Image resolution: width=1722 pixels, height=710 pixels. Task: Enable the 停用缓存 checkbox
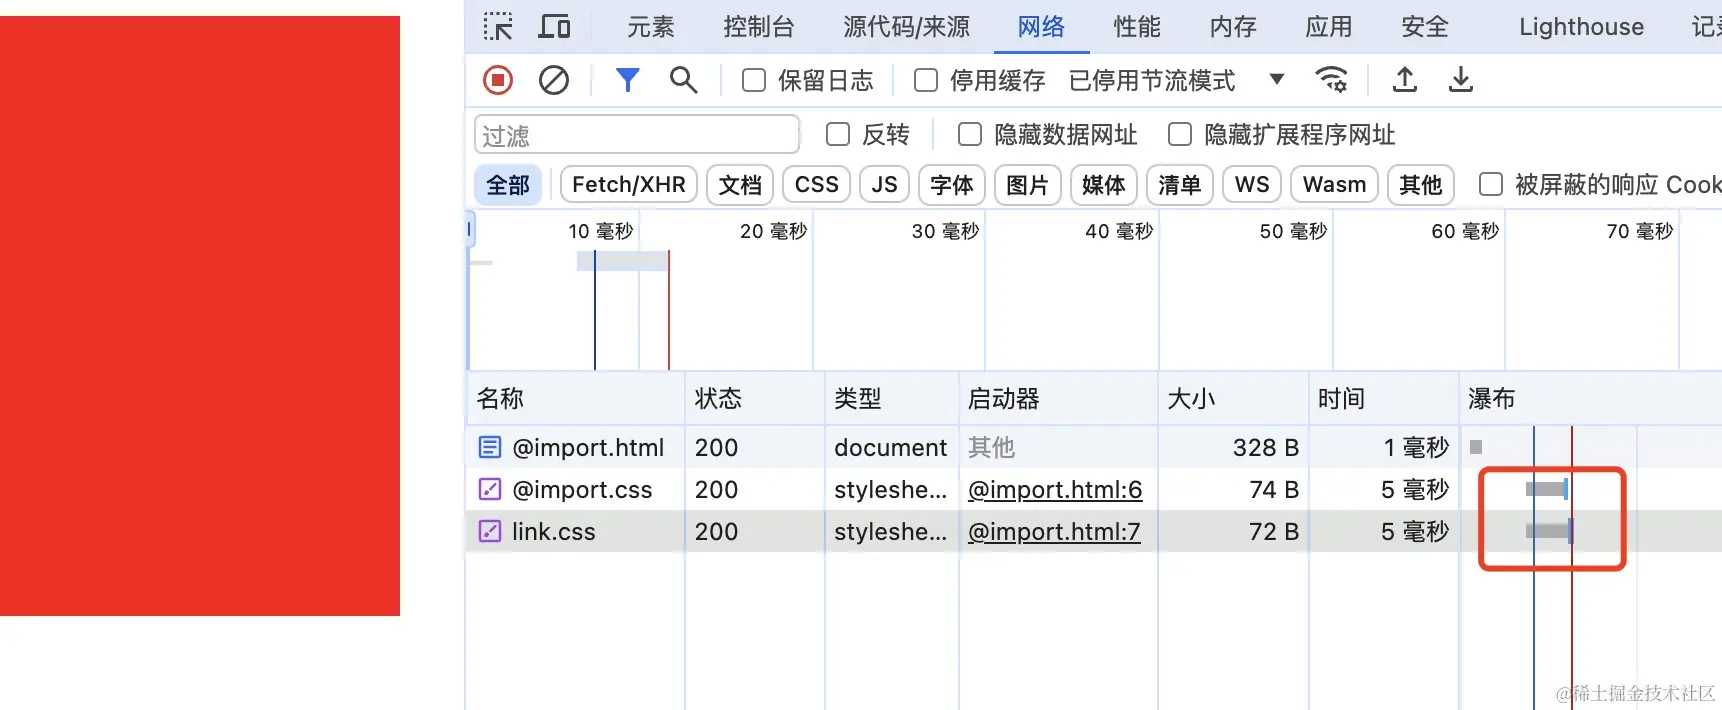point(926,80)
